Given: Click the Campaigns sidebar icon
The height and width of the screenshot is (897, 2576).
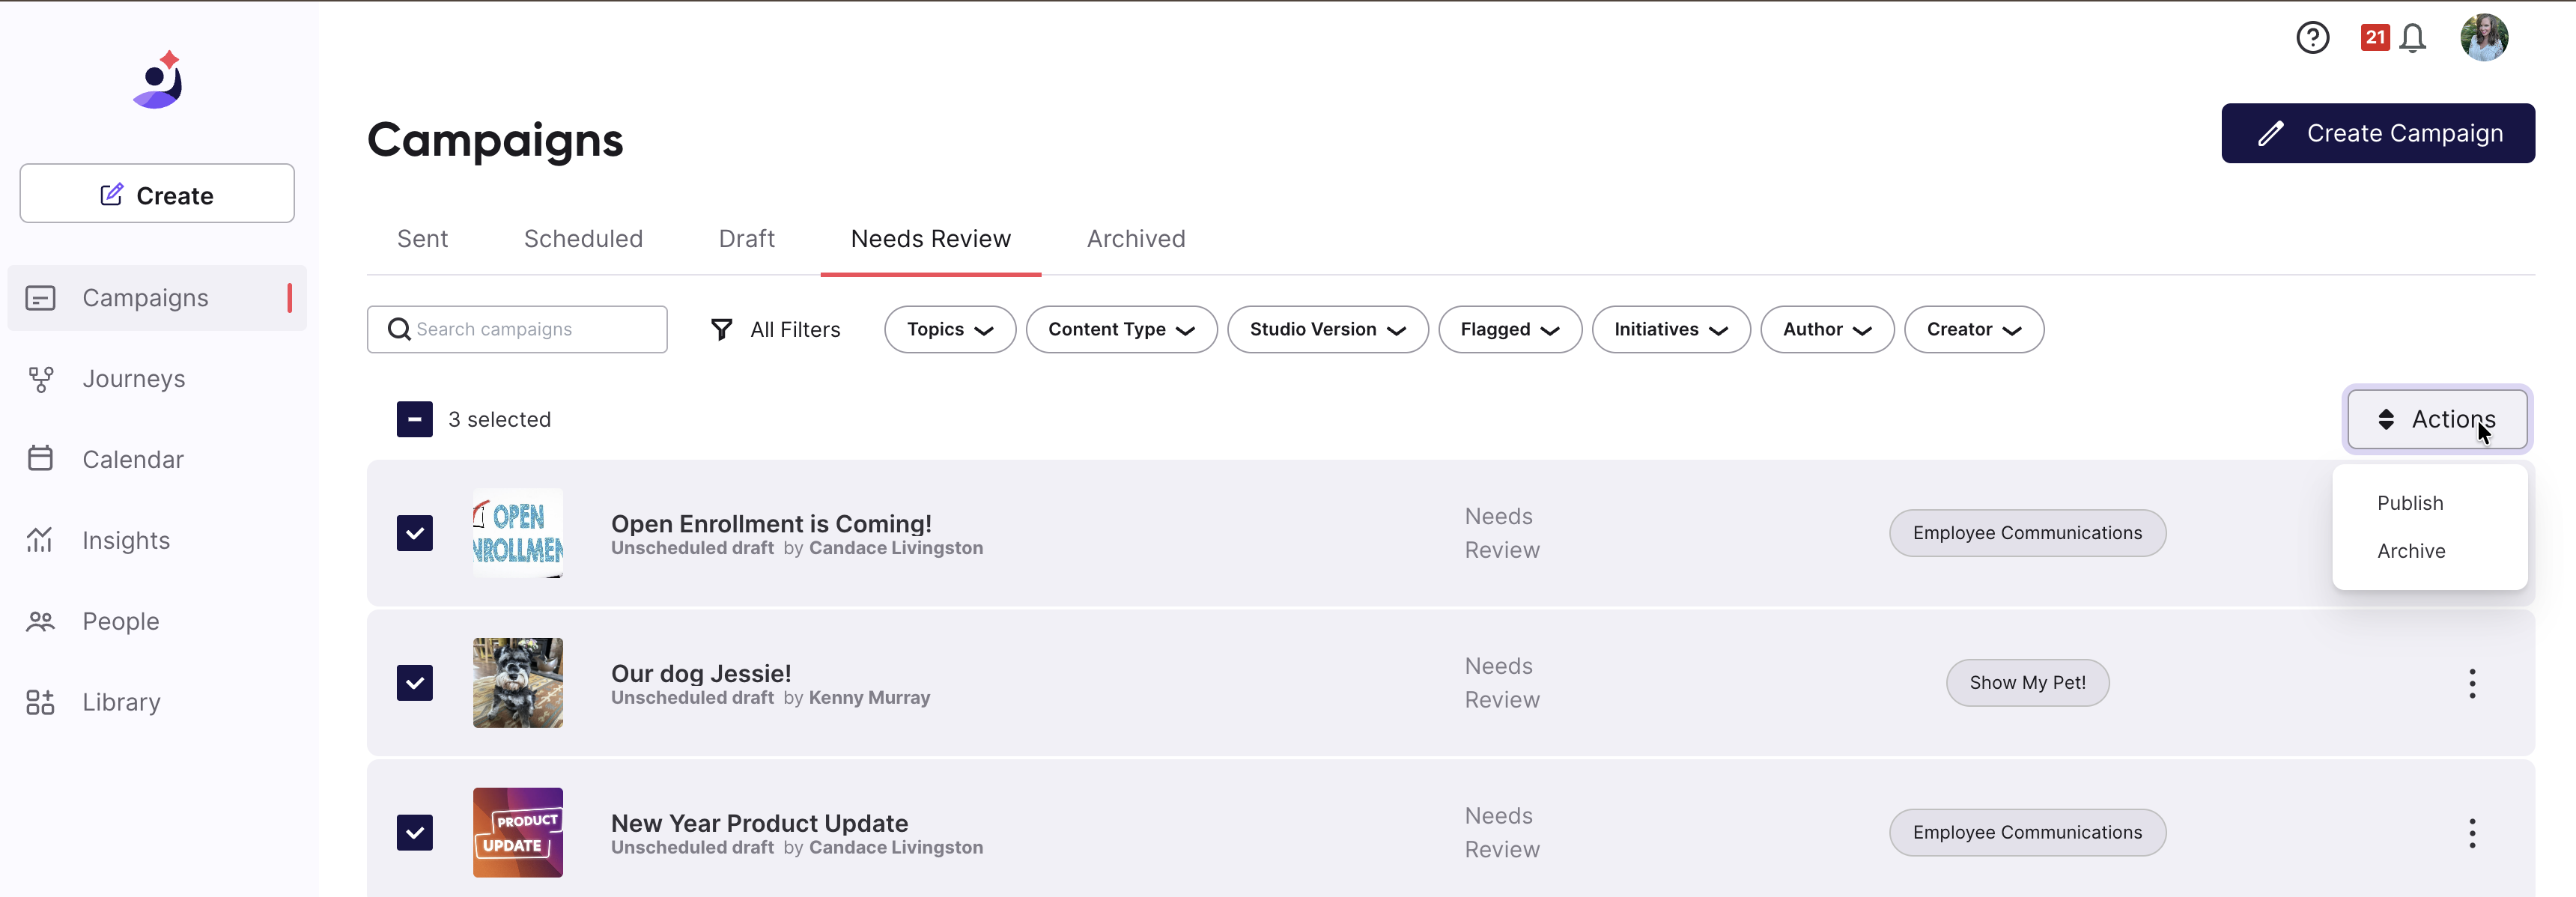Looking at the screenshot, I should [x=40, y=298].
